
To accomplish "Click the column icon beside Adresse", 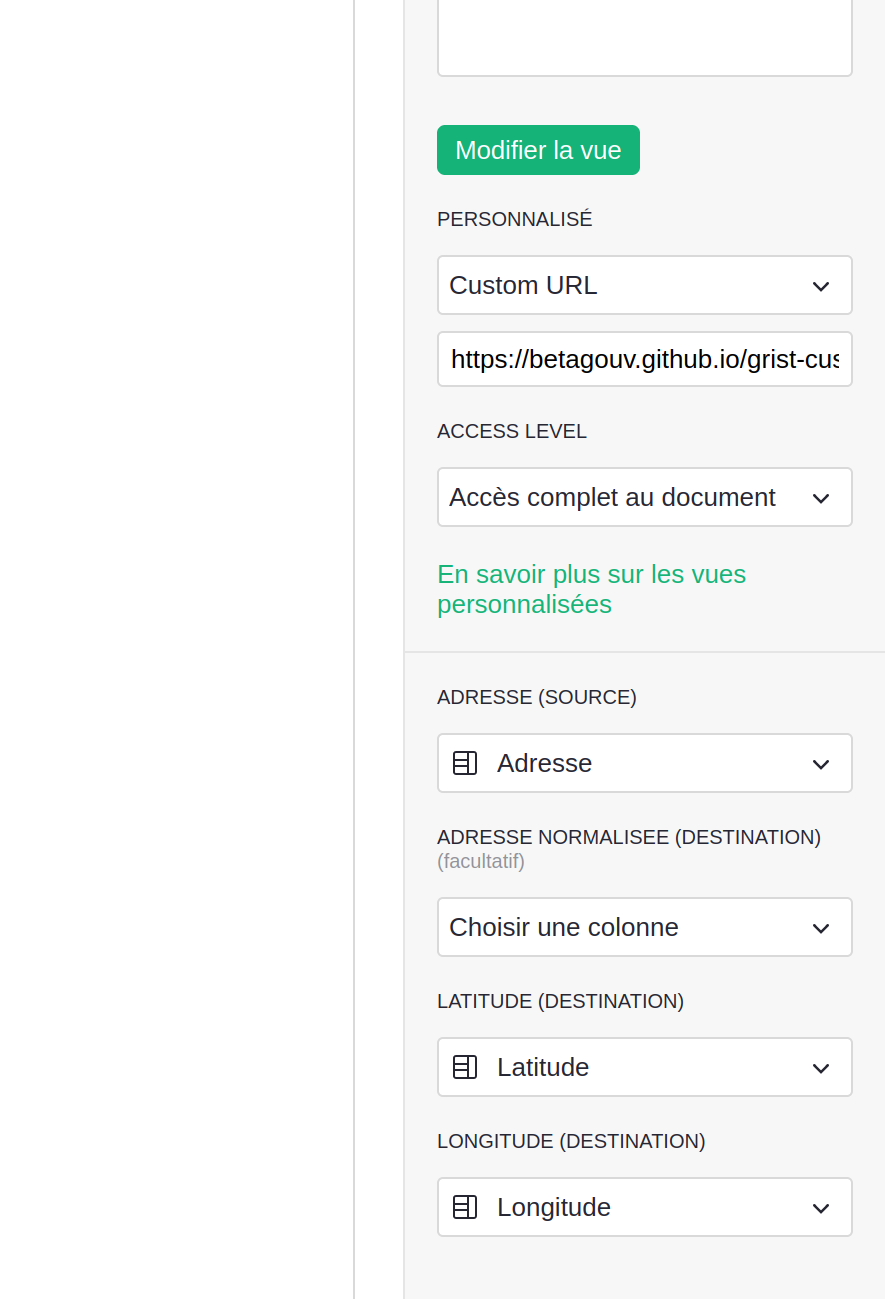I will pos(465,763).
